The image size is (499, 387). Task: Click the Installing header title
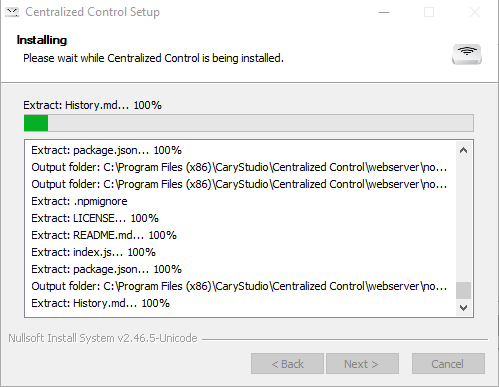[x=42, y=40]
